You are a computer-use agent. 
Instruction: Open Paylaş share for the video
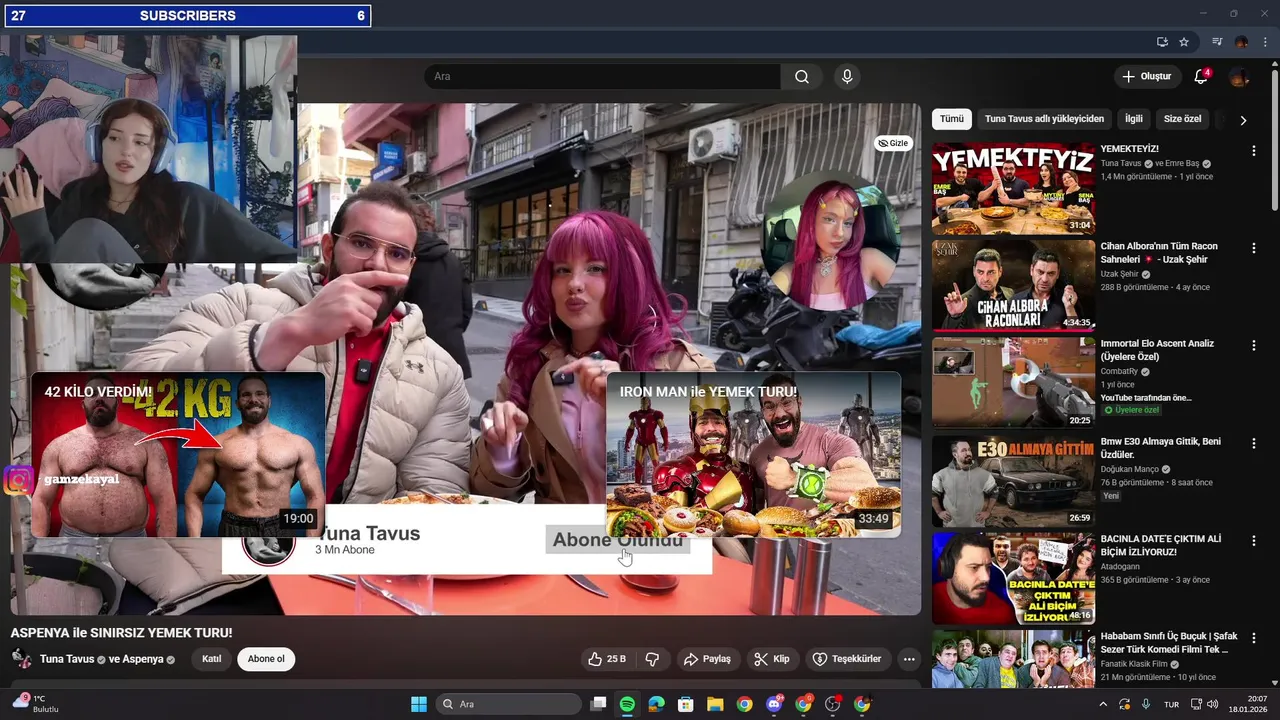[707, 659]
